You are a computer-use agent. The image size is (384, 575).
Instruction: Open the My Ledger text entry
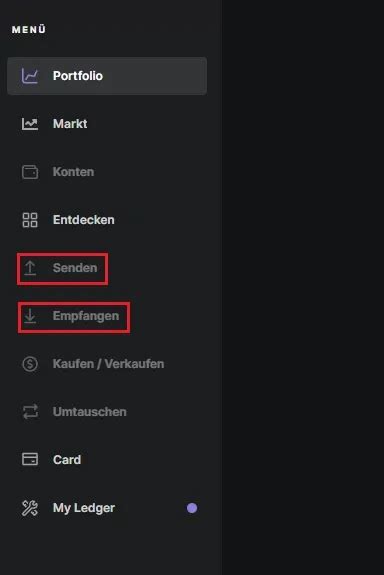(84, 508)
